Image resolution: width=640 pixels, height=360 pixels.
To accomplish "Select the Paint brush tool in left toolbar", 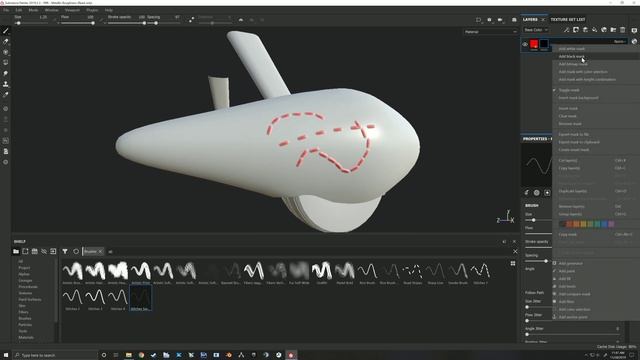I will click(x=6, y=31).
